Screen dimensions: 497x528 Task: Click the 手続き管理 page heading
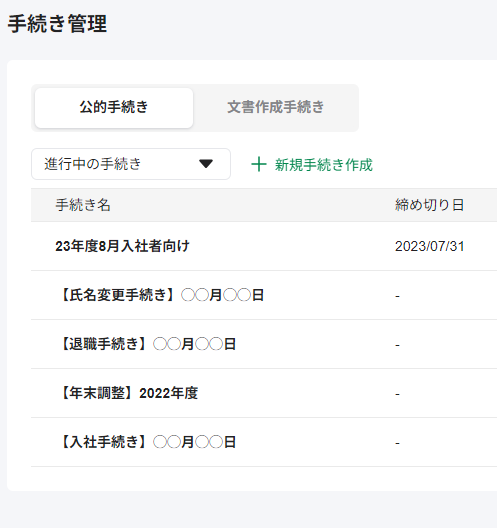tap(57, 24)
